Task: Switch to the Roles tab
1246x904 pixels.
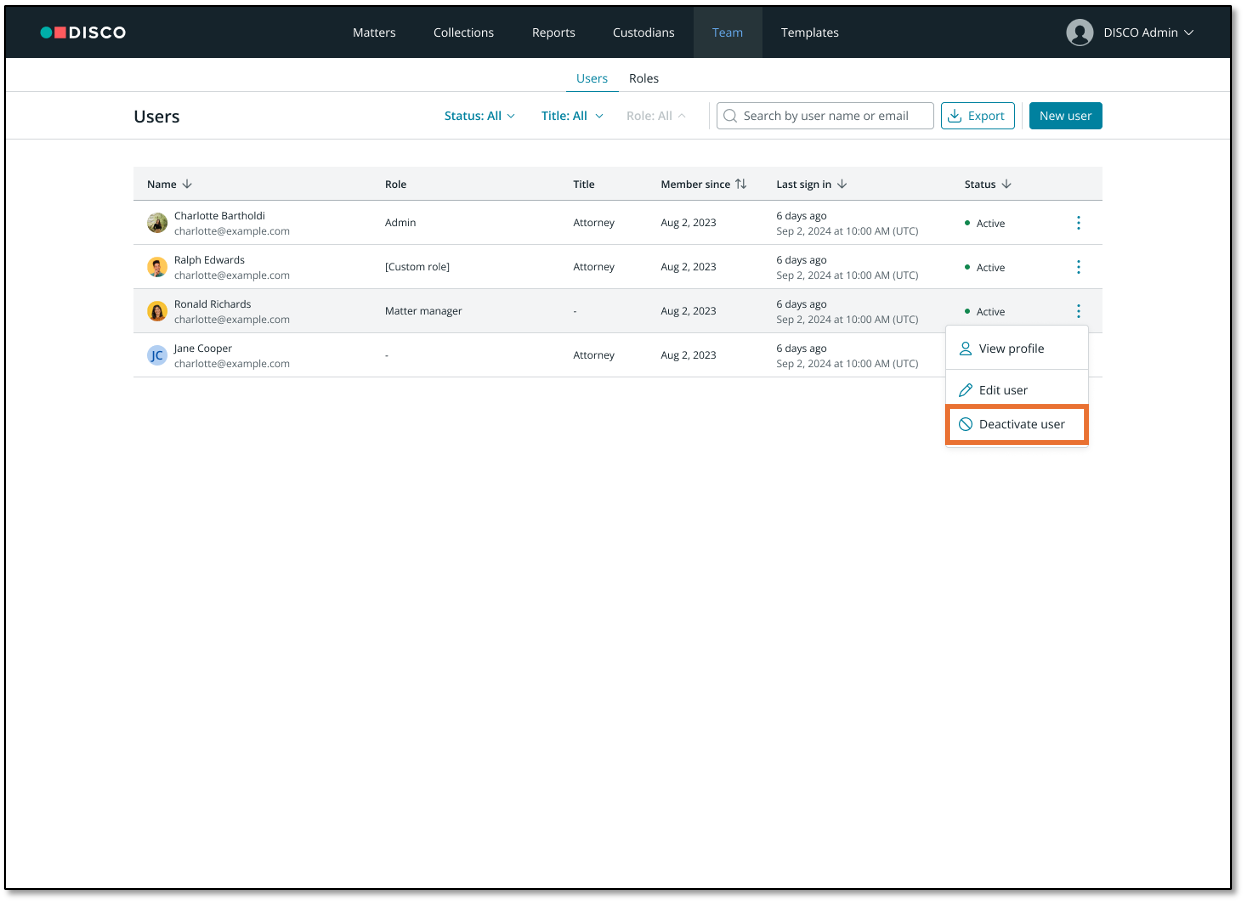Action: pyautogui.click(x=644, y=78)
